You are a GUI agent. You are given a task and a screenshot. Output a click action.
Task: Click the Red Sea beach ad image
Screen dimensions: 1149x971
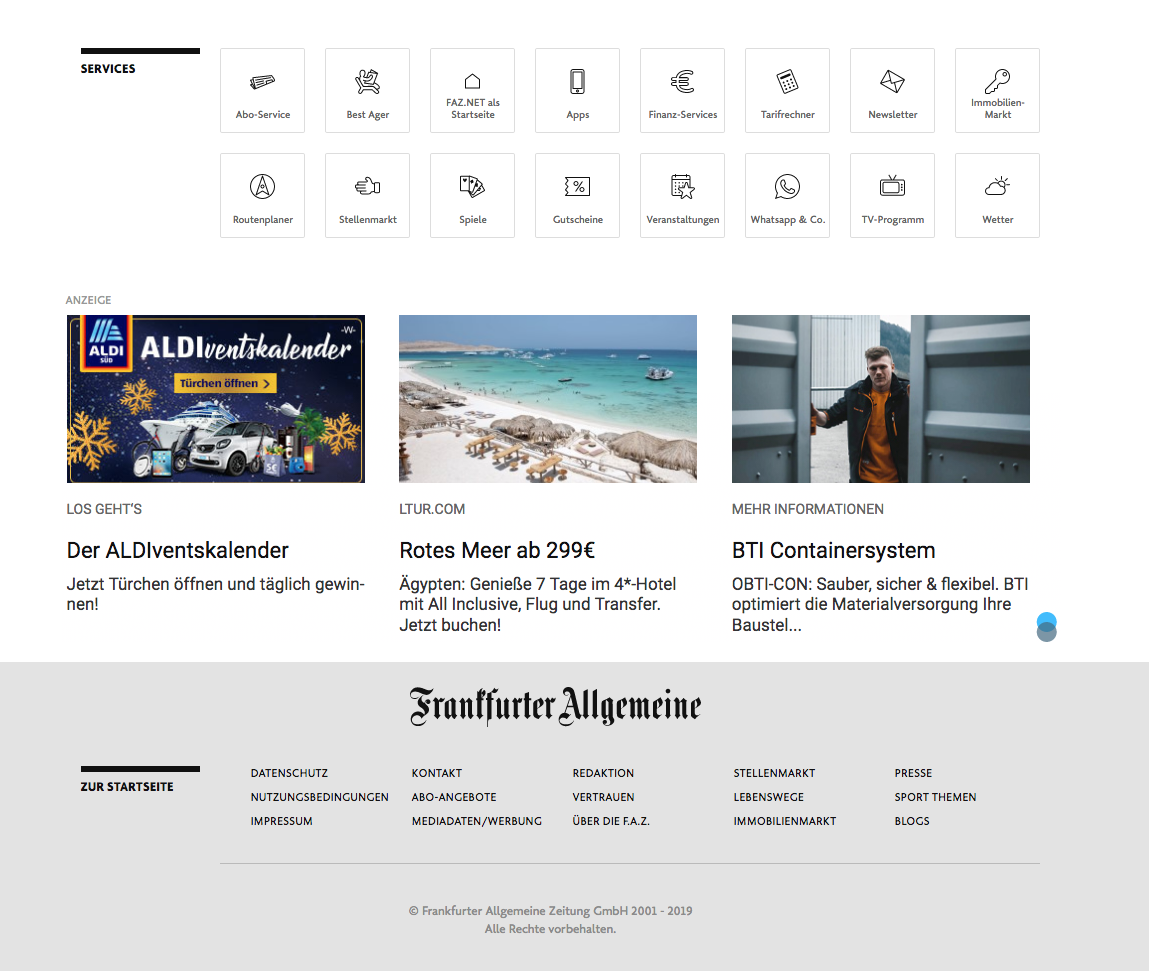tap(548, 399)
